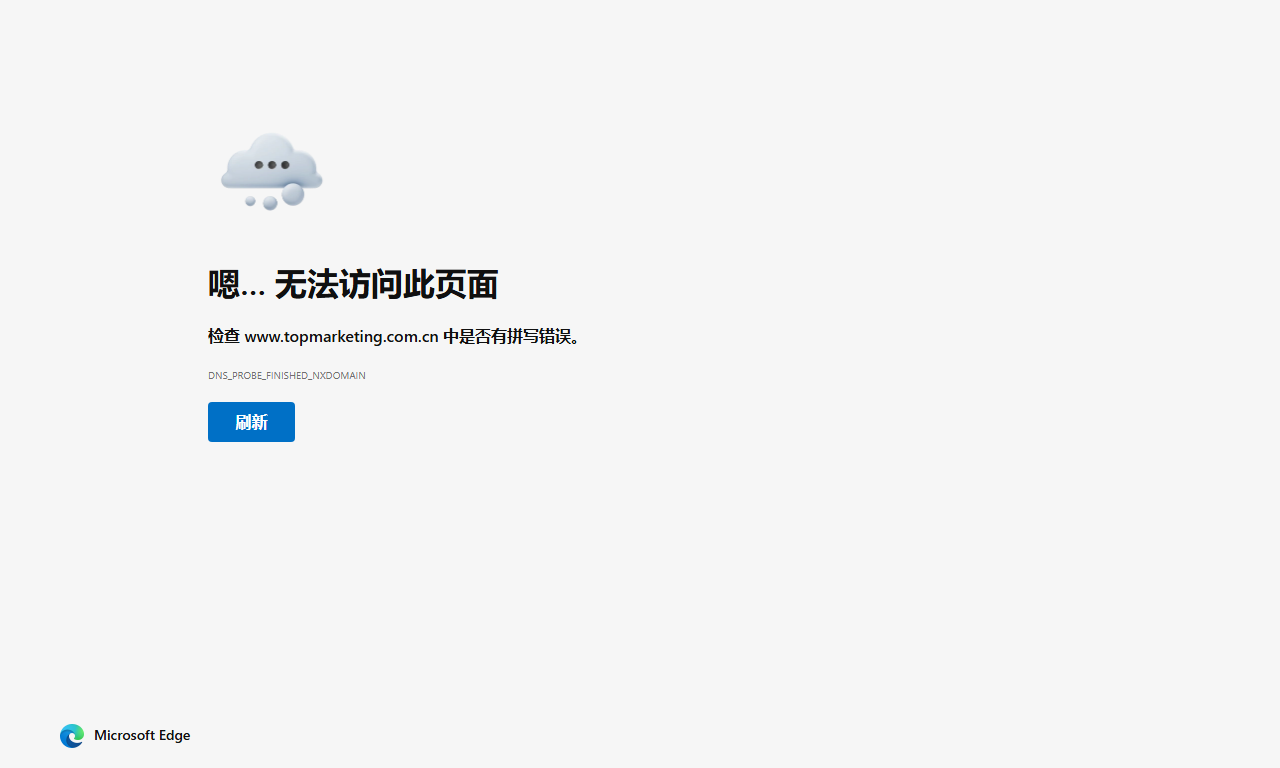1280x768 pixels.
Task: Click the Microsoft Edge logo icon
Action: pyautogui.click(x=72, y=736)
